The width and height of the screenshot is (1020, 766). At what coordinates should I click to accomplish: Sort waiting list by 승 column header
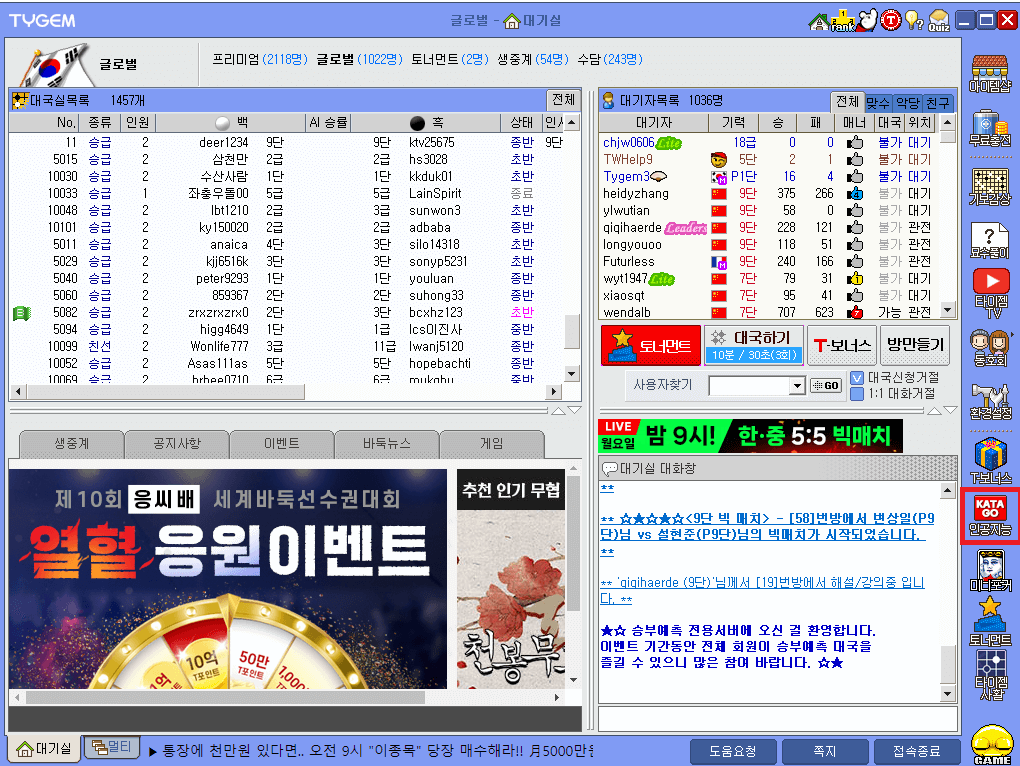(x=778, y=122)
